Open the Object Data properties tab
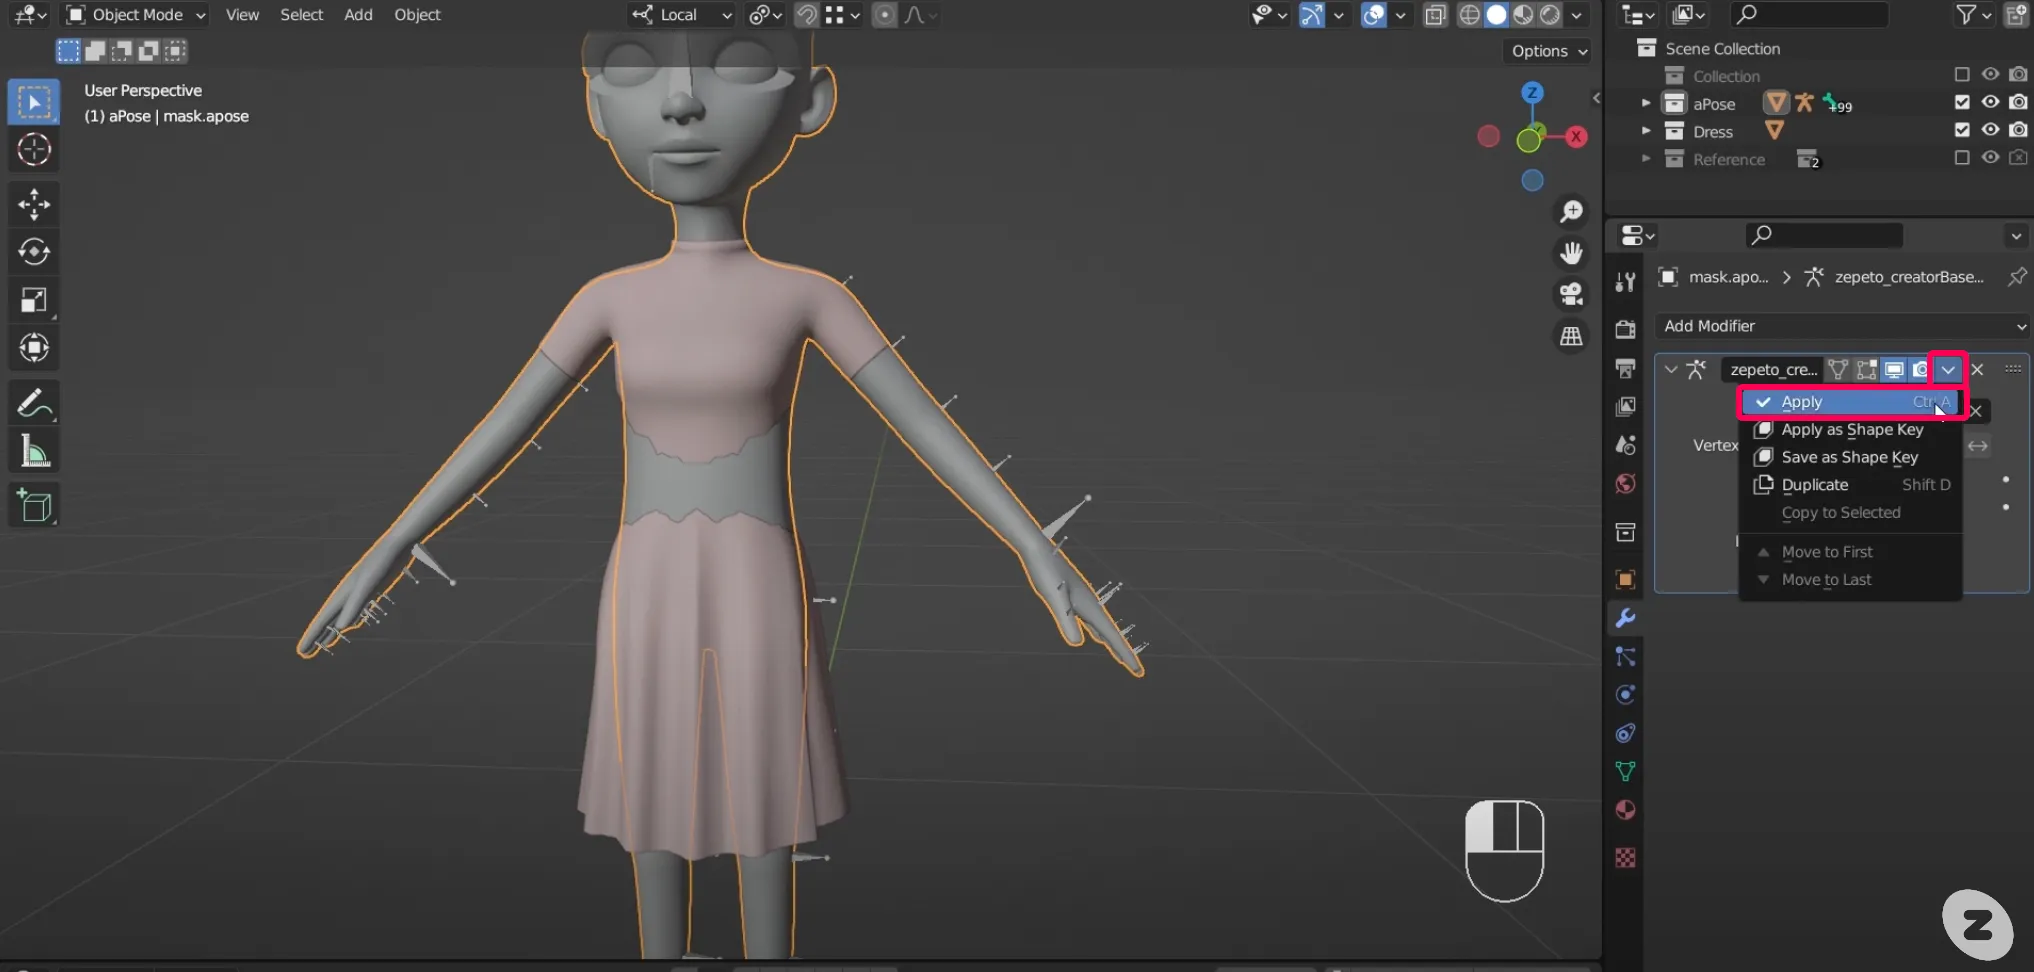Screen dimensions: 2034x972 pos(1626,771)
